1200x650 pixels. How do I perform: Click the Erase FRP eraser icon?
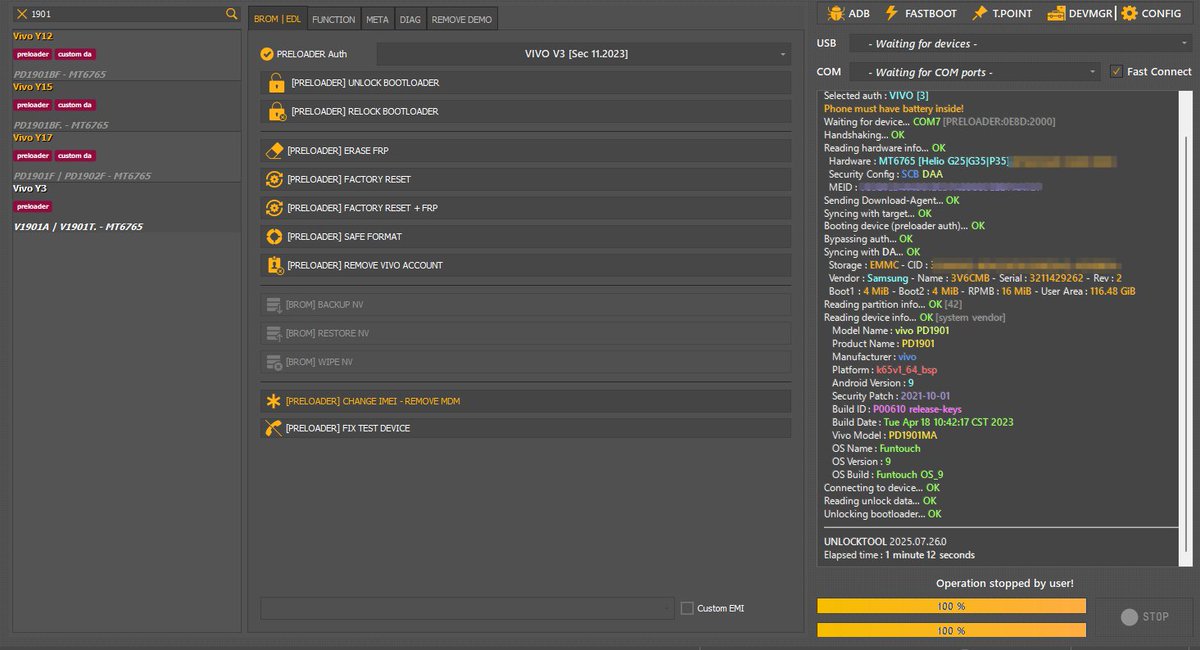(275, 150)
